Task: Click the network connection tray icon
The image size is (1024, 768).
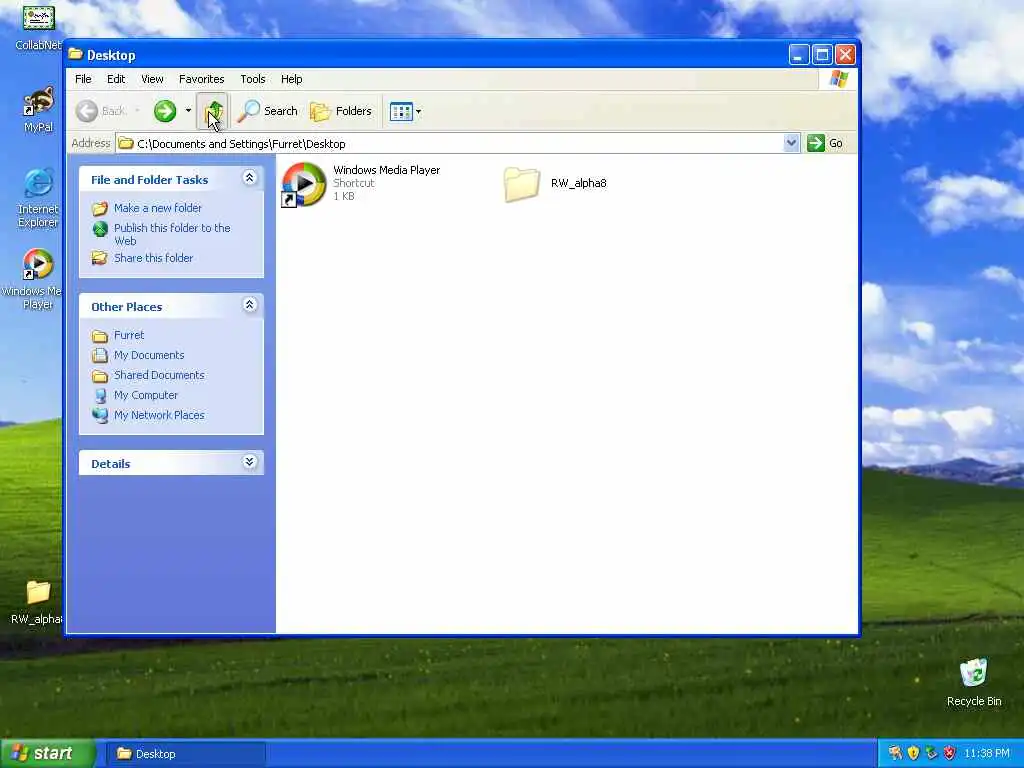Action: click(931, 753)
